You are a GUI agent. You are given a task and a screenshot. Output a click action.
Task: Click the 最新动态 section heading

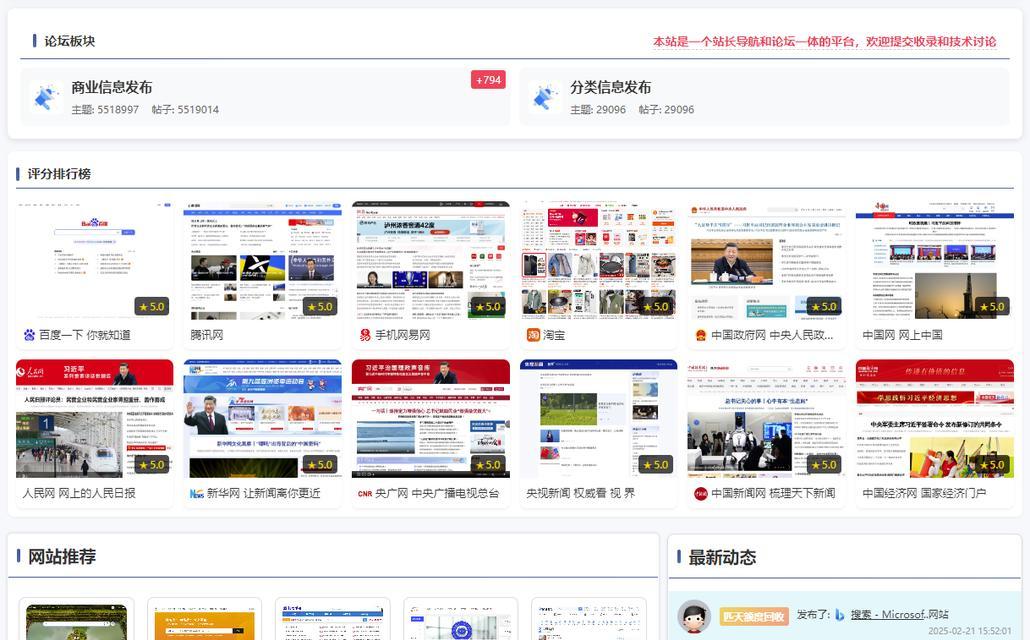click(x=722, y=558)
